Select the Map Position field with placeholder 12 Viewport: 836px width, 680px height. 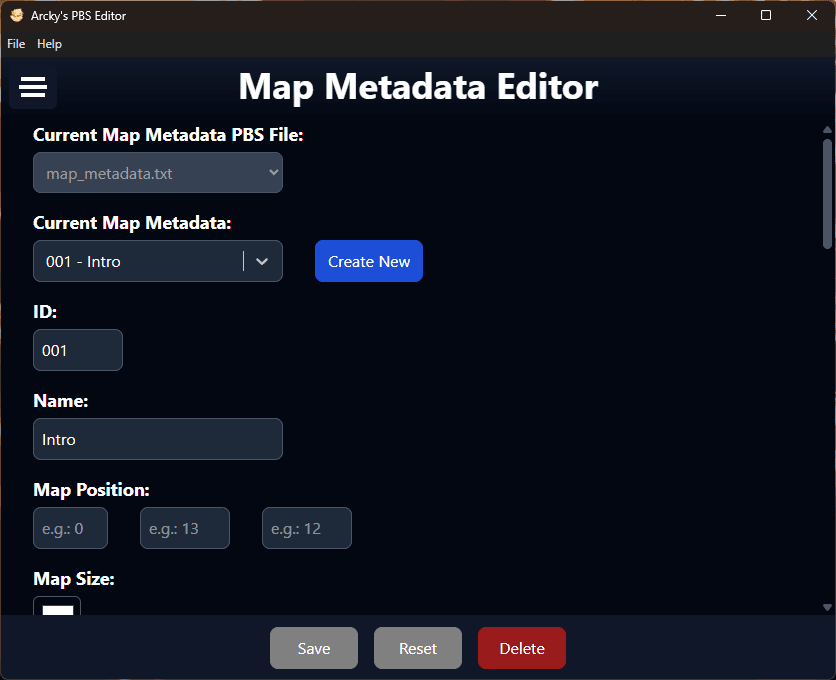pos(307,528)
